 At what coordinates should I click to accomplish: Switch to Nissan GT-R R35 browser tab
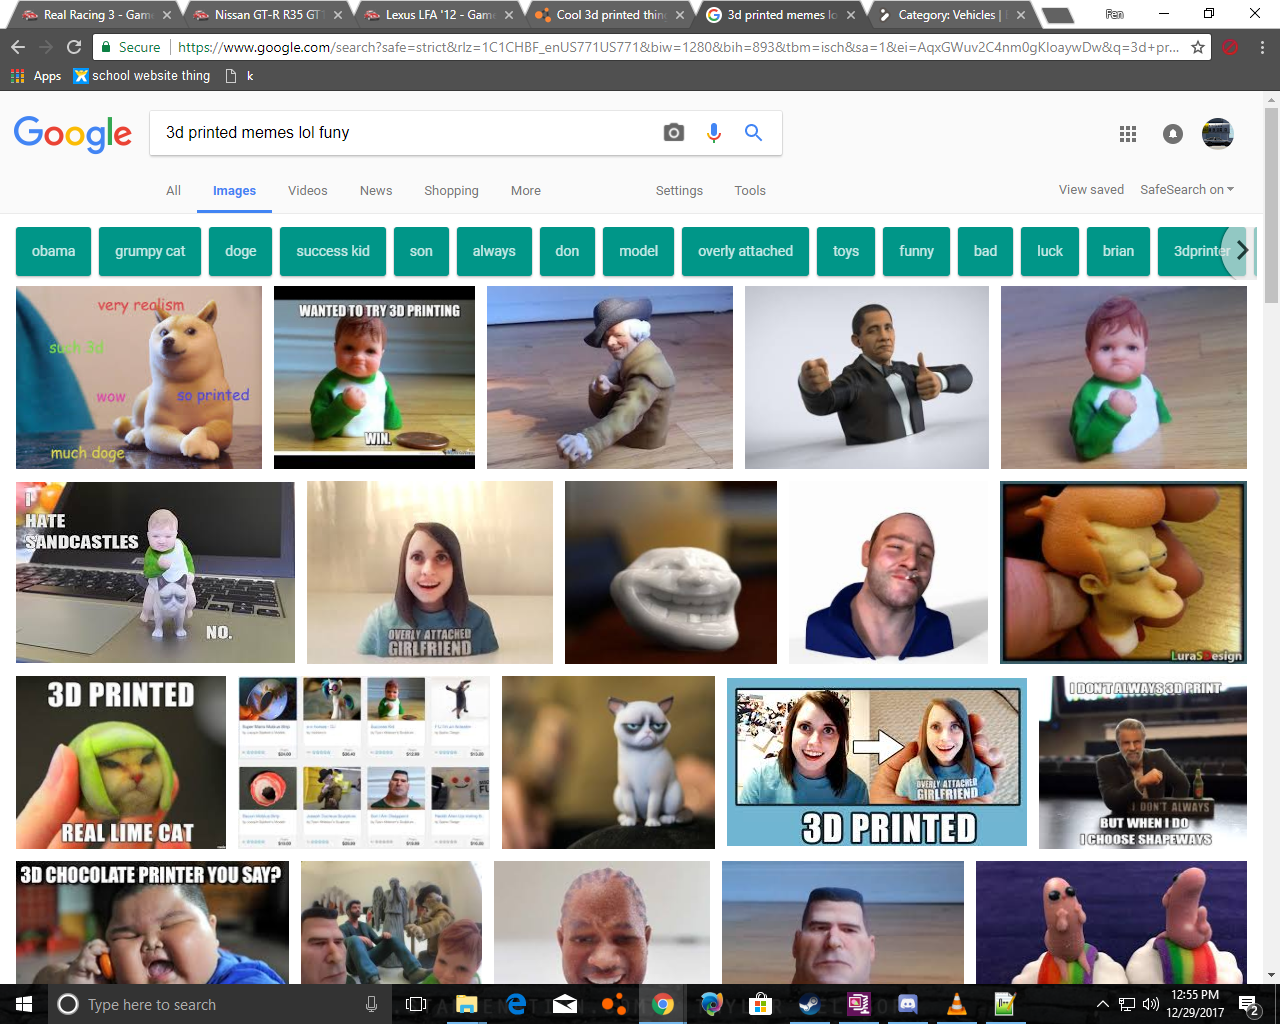tap(266, 15)
